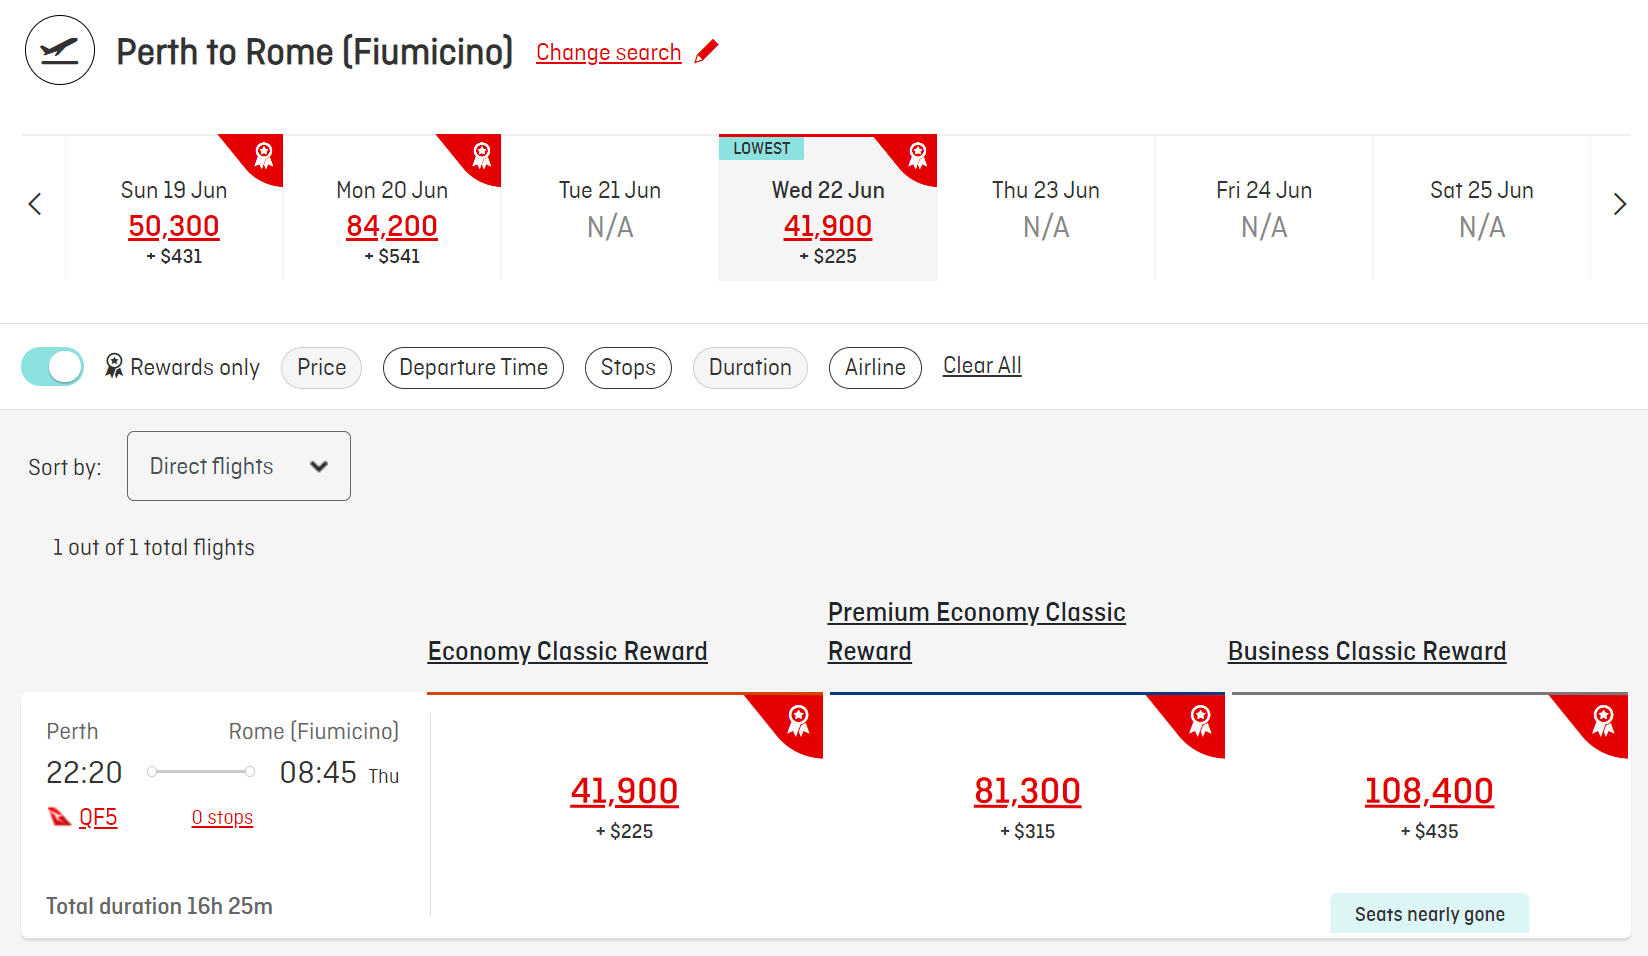The height and width of the screenshot is (956, 1648).
Task: Select the Mon 20 Jun date tab
Action: (392, 208)
